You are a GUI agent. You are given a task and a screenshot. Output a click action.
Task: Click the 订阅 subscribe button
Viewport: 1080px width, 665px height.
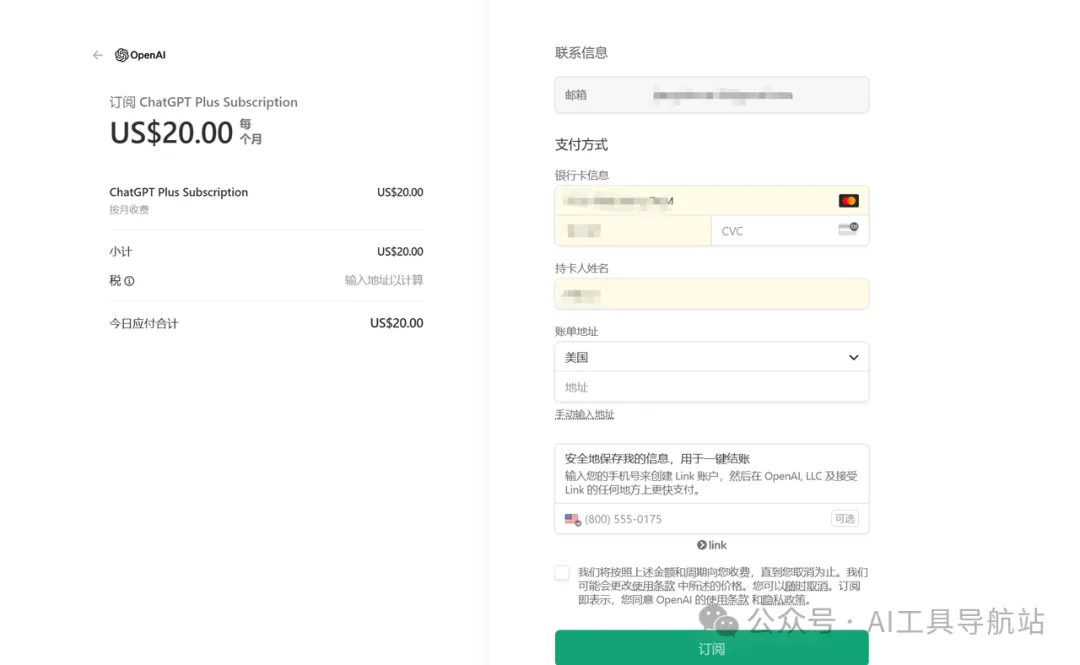711,648
